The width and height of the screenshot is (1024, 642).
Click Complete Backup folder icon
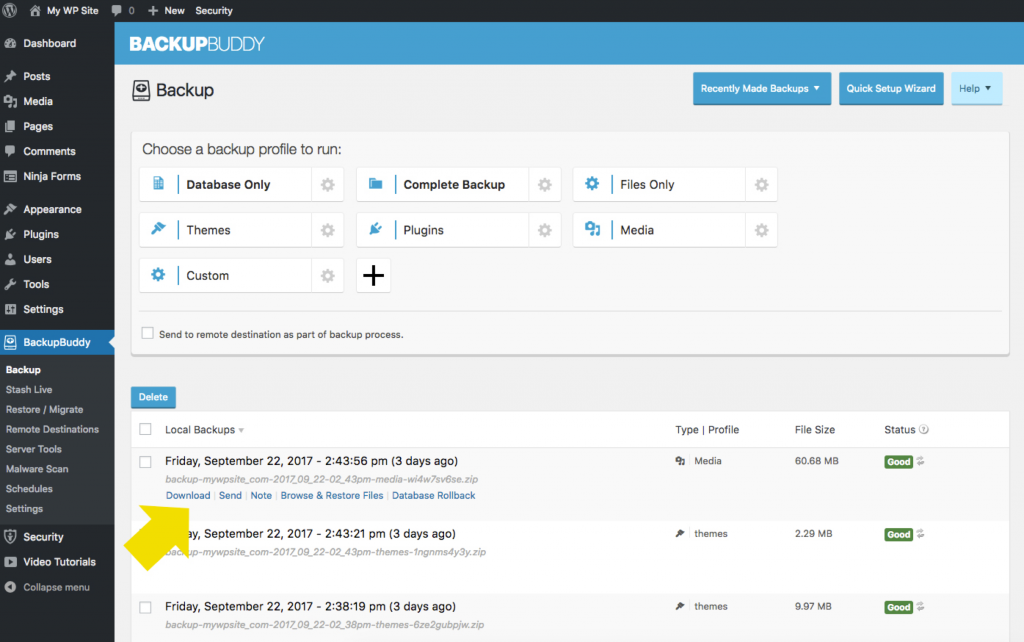point(376,184)
